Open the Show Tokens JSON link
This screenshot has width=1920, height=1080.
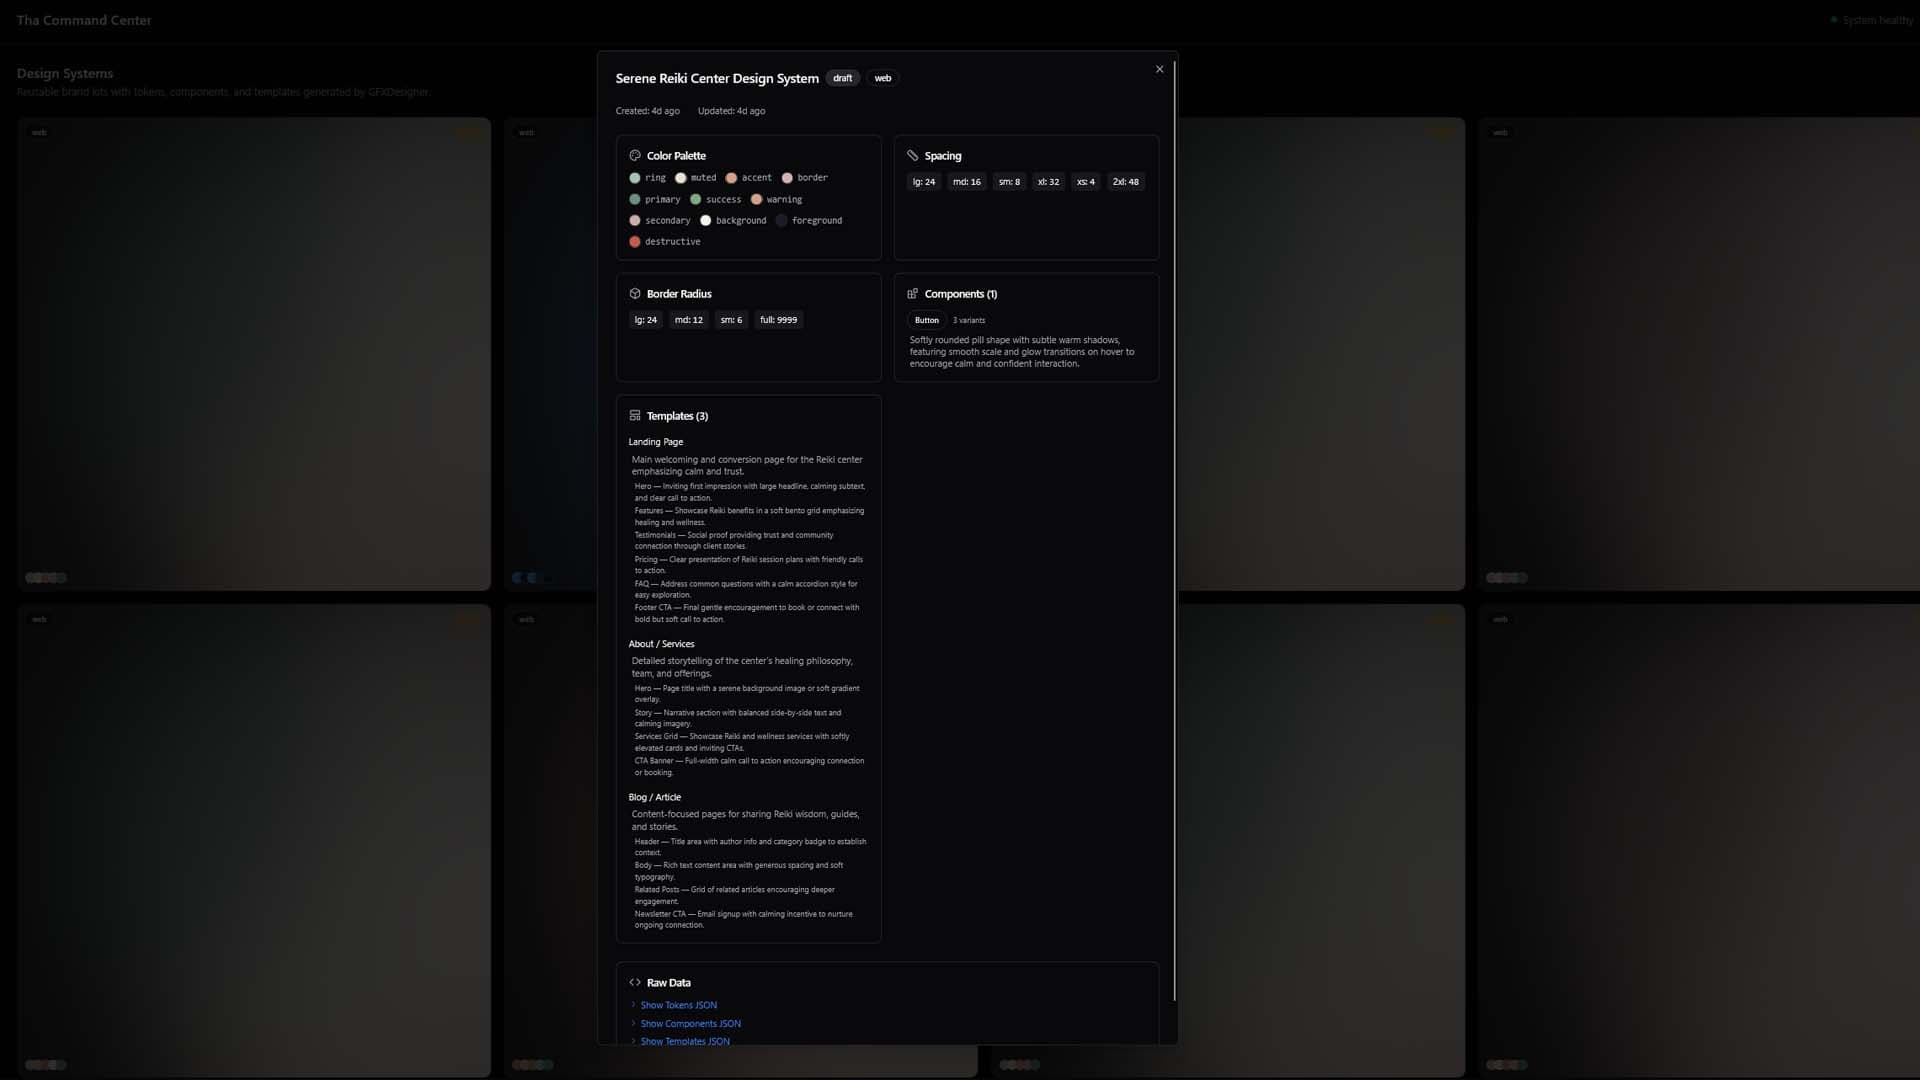coord(677,1005)
